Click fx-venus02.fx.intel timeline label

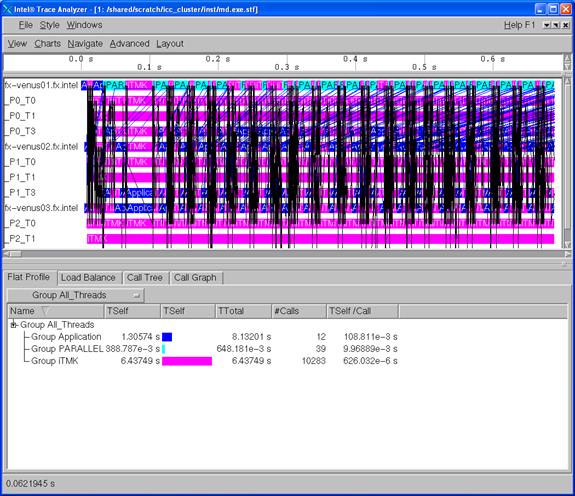coord(41,147)
